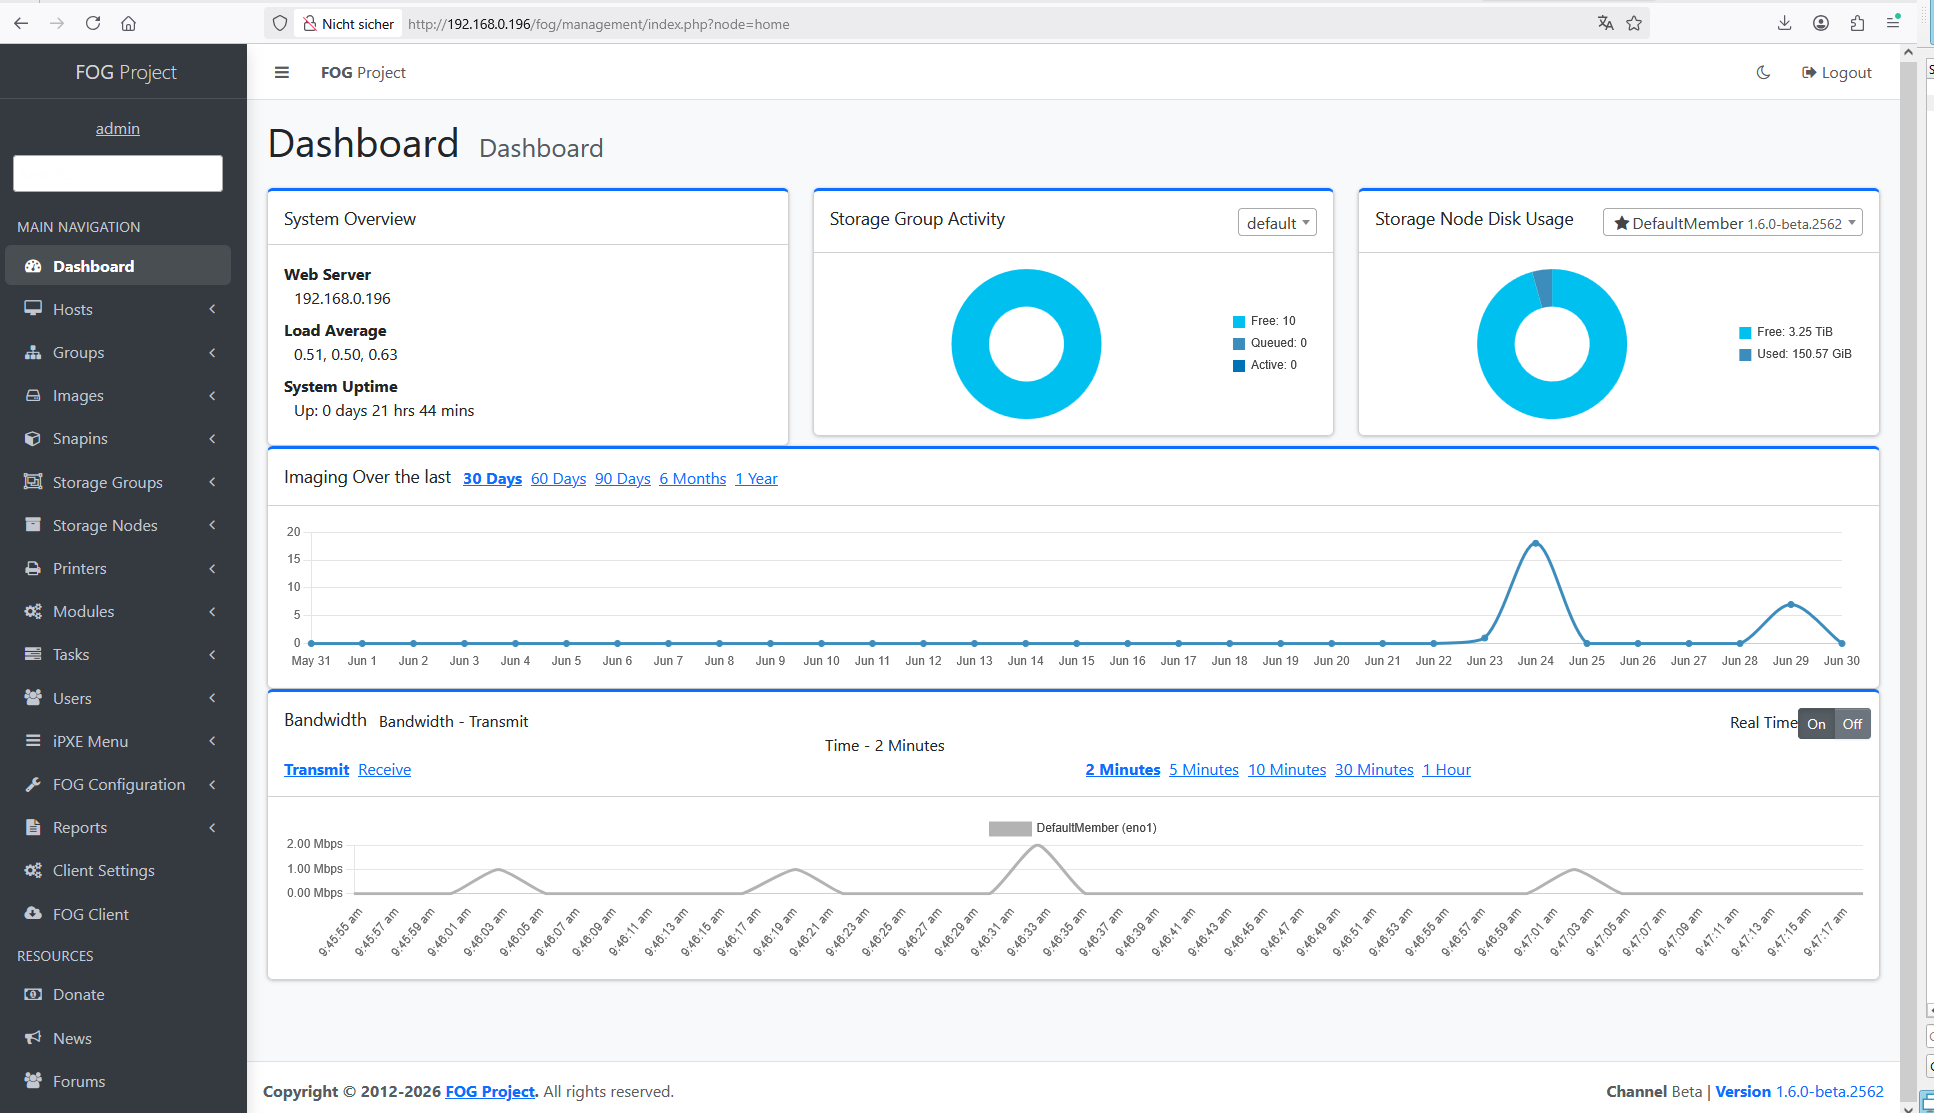Show imaging history for 1 Year

756,479
